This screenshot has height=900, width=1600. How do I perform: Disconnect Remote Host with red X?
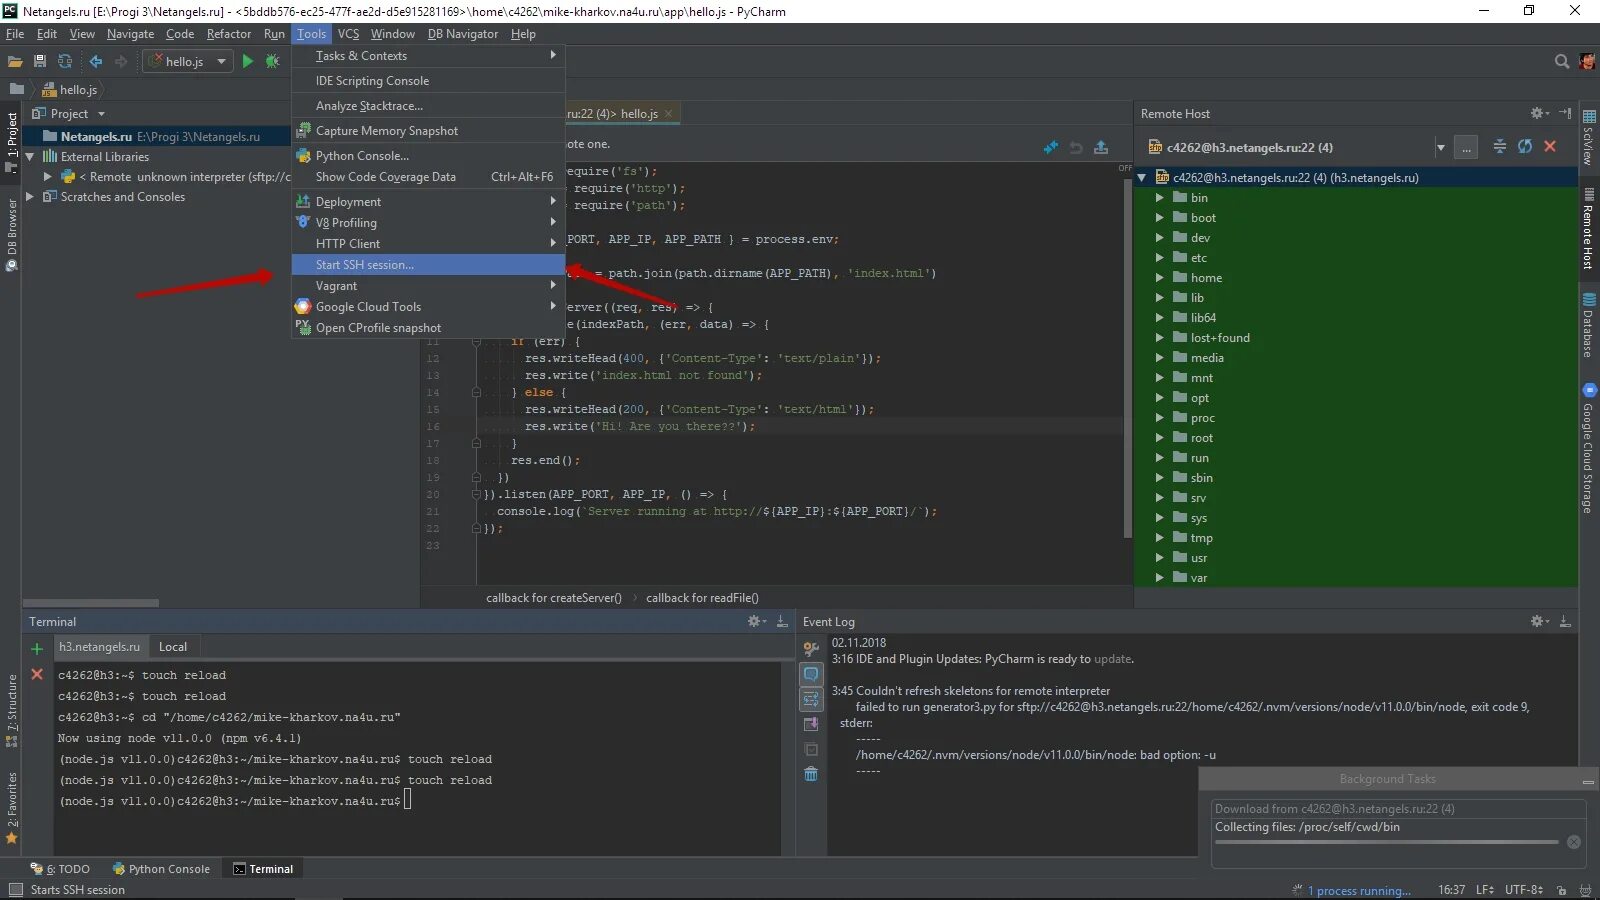(1550, 147)
